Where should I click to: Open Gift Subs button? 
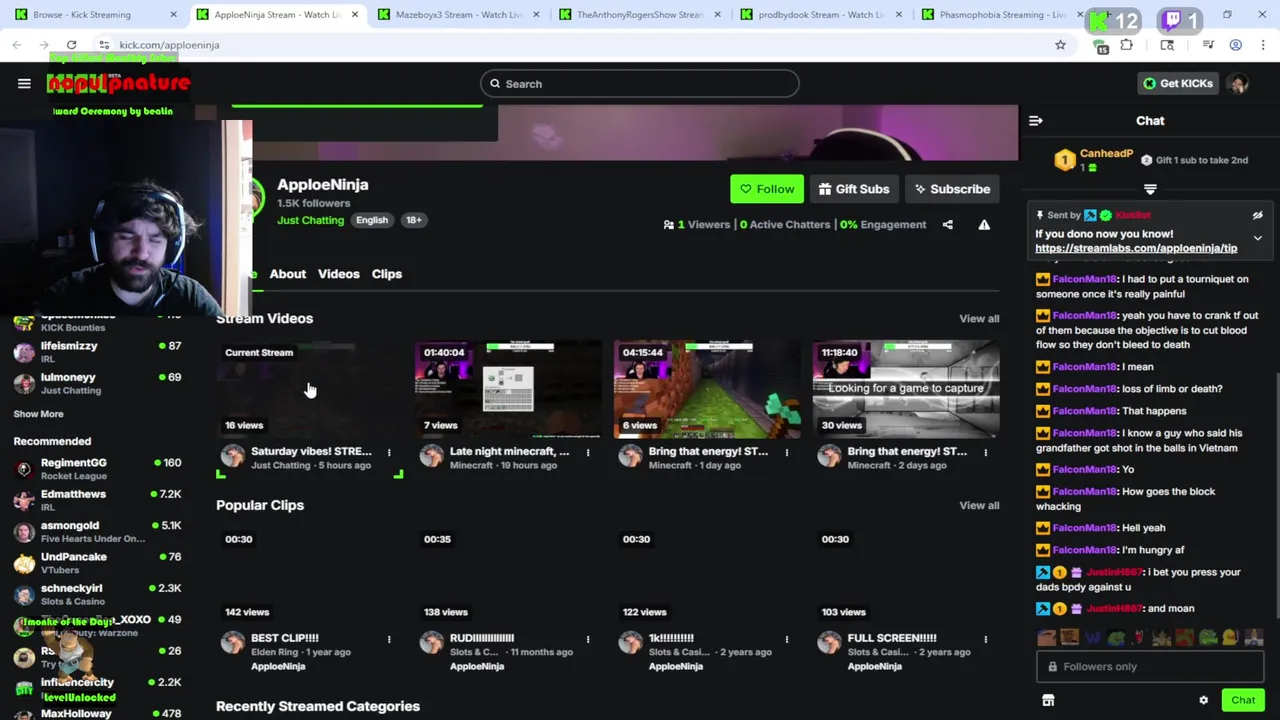click(853, 189)
